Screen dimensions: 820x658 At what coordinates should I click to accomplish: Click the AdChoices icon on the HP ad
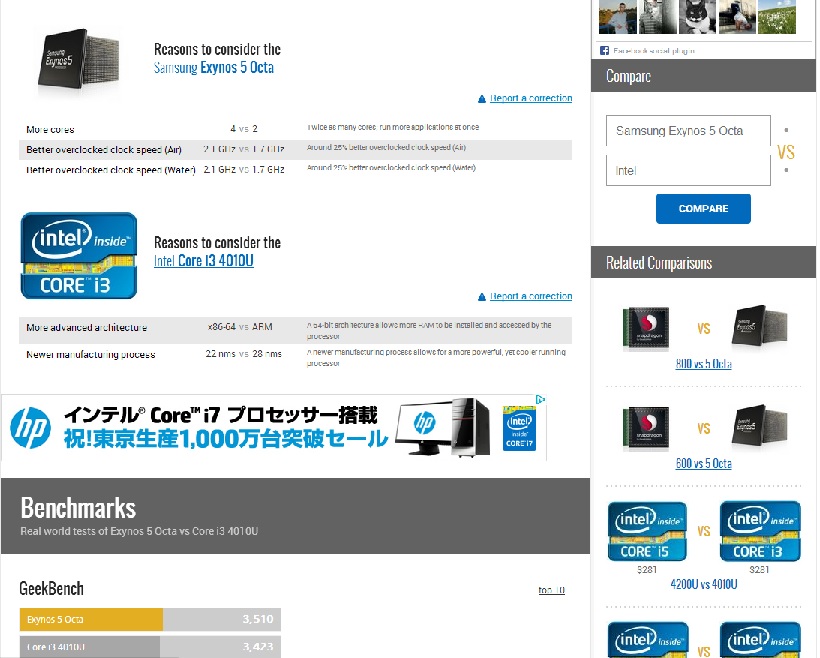540,400
